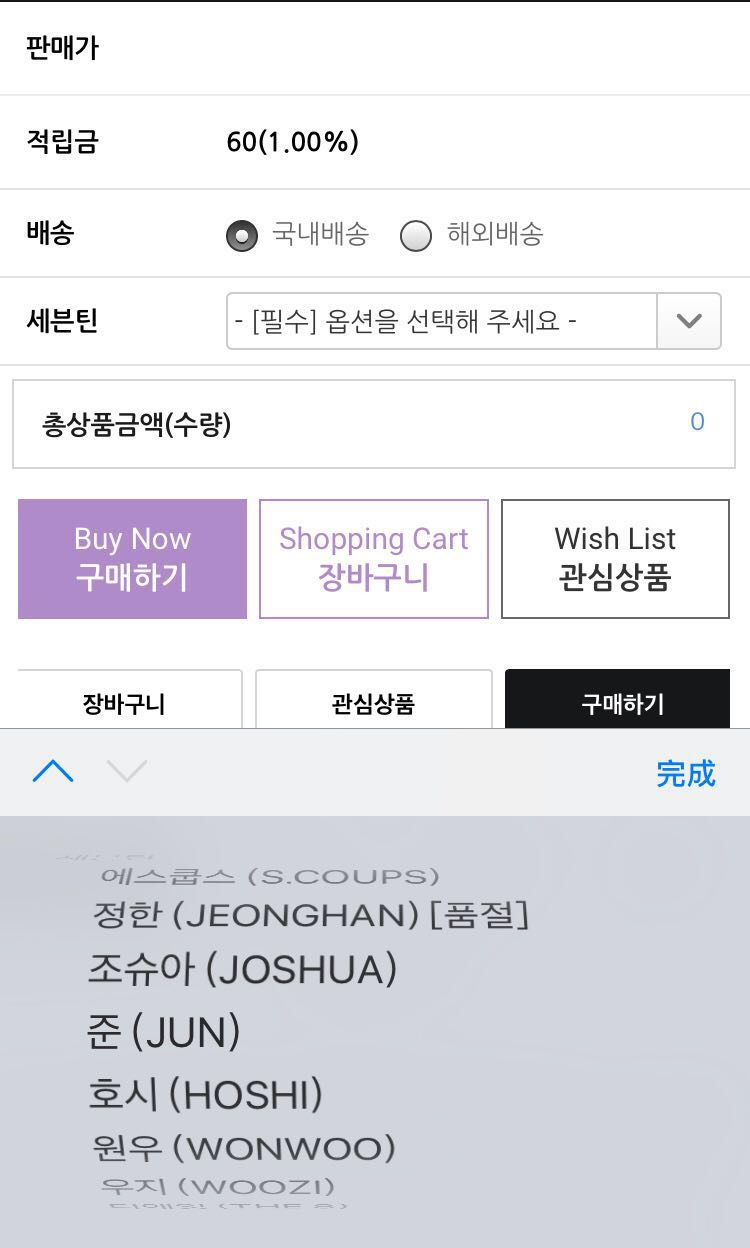Choose 준 (JUN) in the picker
The width and height of the screenshot is (750, 1248).
(164, 1032)
